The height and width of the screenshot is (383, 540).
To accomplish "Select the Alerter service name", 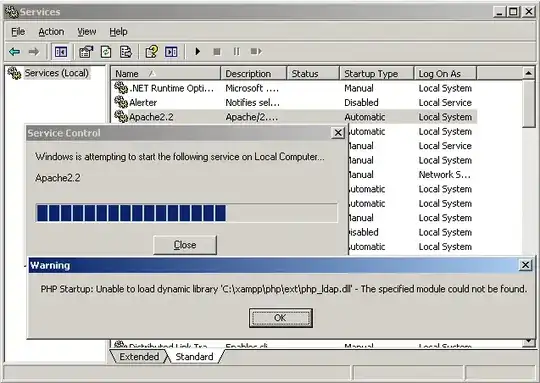I will click(x=143, y=103).
